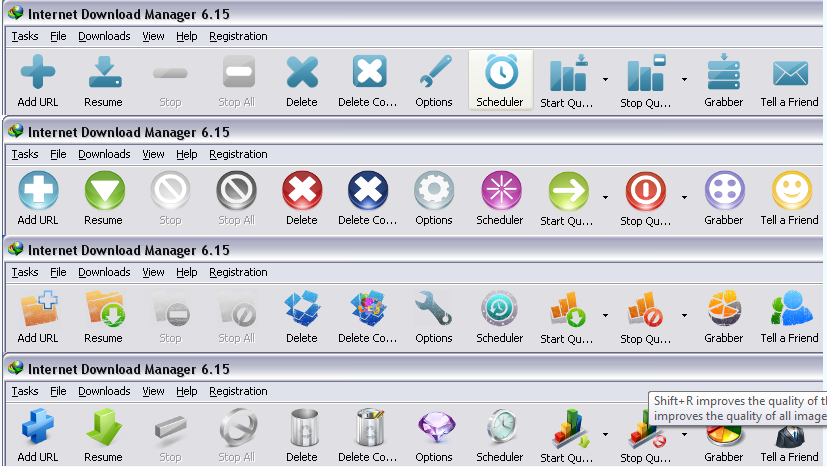Image resolution: width=827 pixels, height=467 pixels.
Task: Click blue-green people Tell a Friend icon
Action: coord(791,308)
